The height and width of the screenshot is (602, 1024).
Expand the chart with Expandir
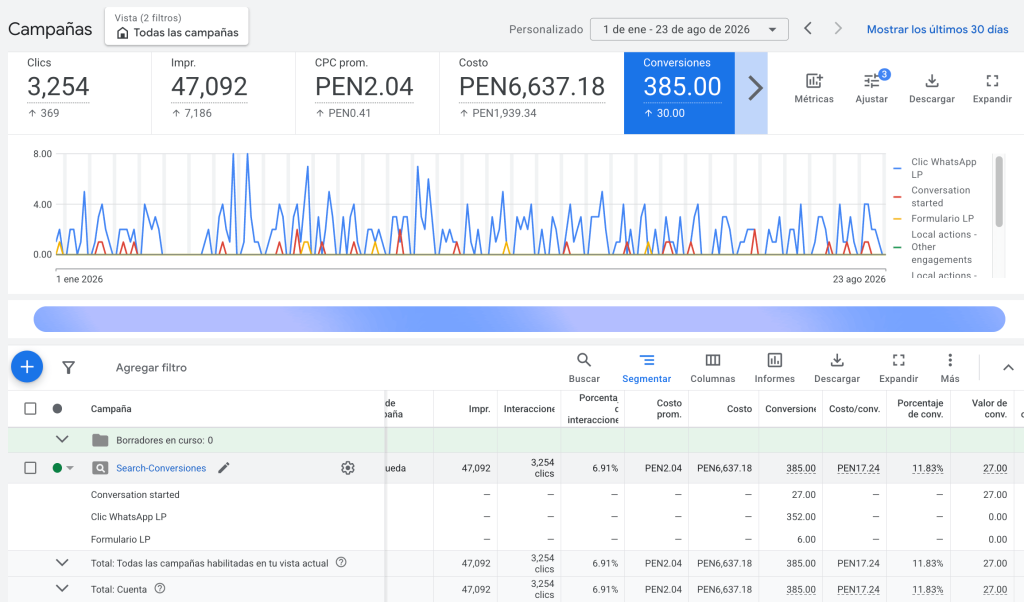click(992, 88)
